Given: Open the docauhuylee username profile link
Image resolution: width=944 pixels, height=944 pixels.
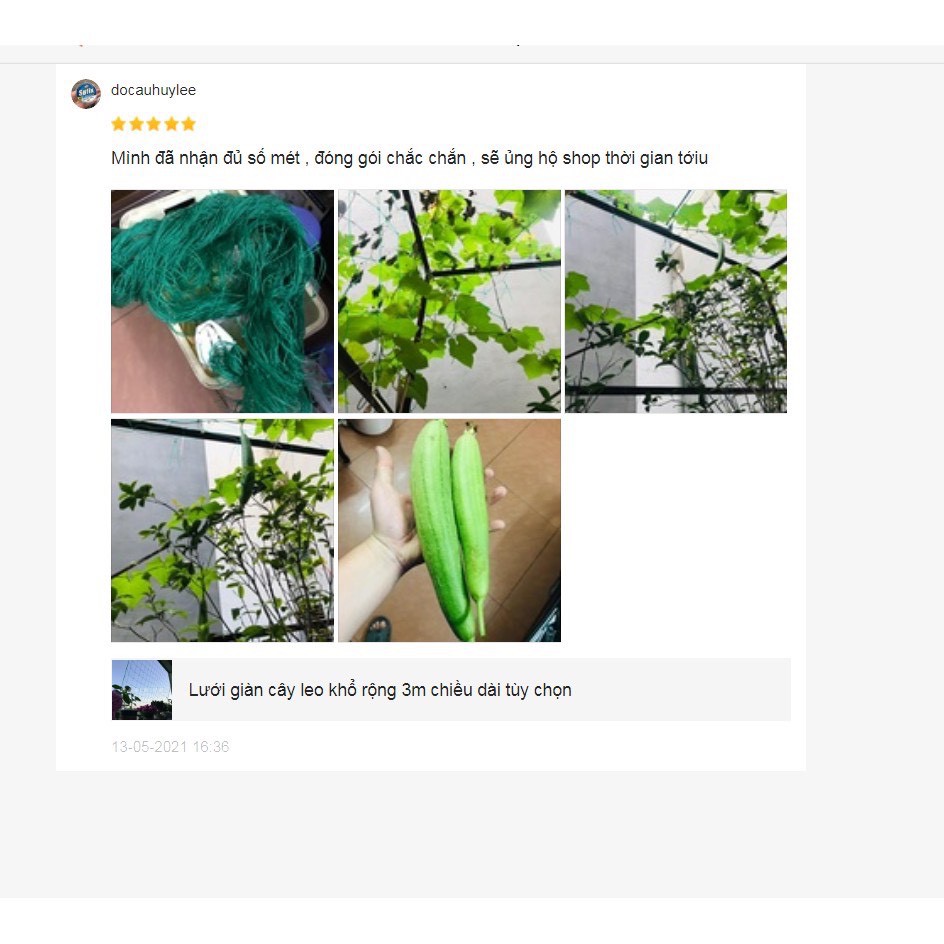Looking at the screenshot, I should pos(154,90).
